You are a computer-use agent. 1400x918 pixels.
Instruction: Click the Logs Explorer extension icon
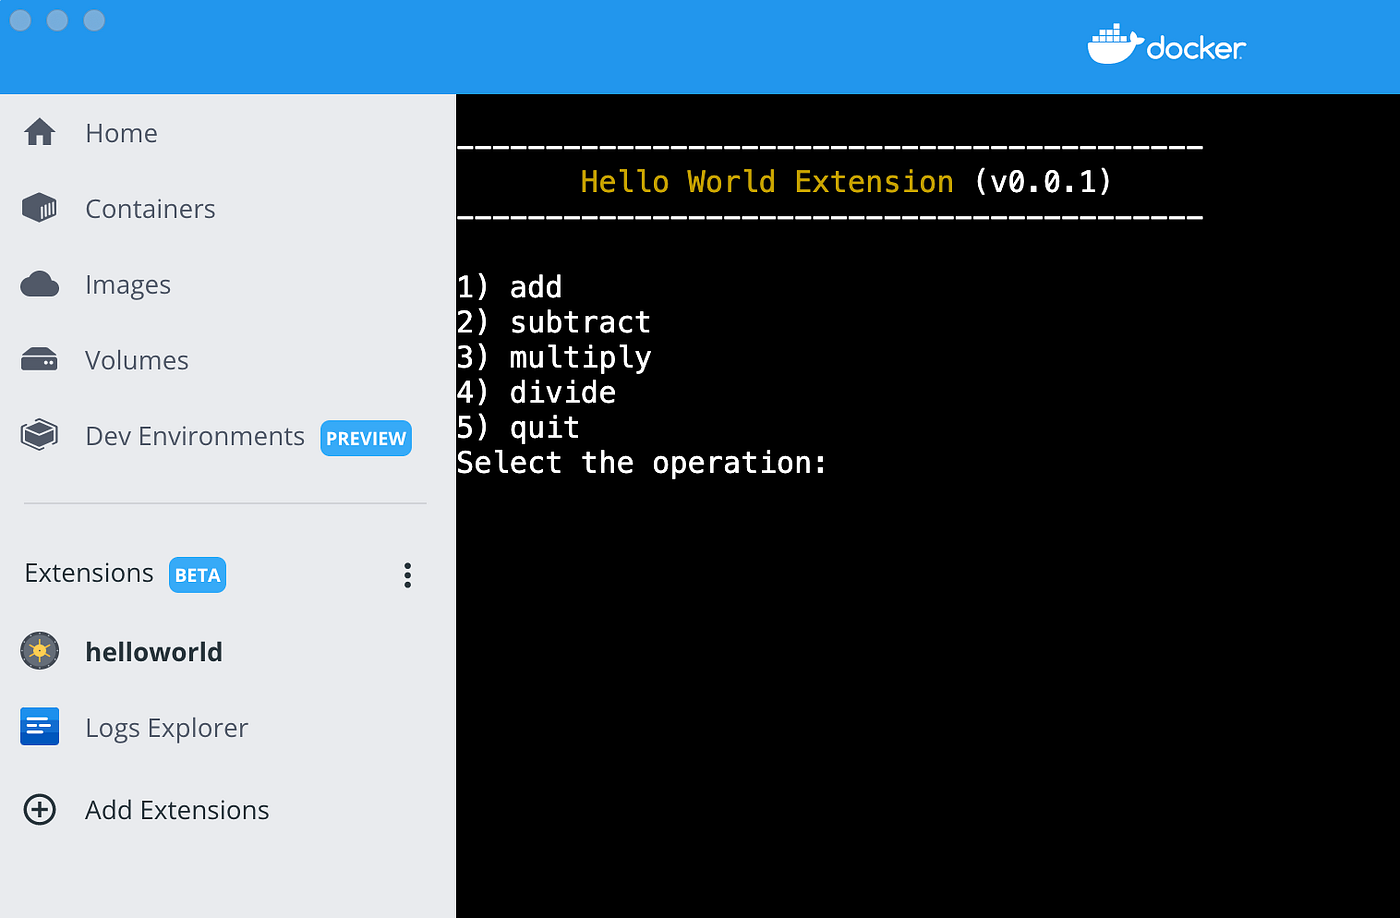[39, 727]
